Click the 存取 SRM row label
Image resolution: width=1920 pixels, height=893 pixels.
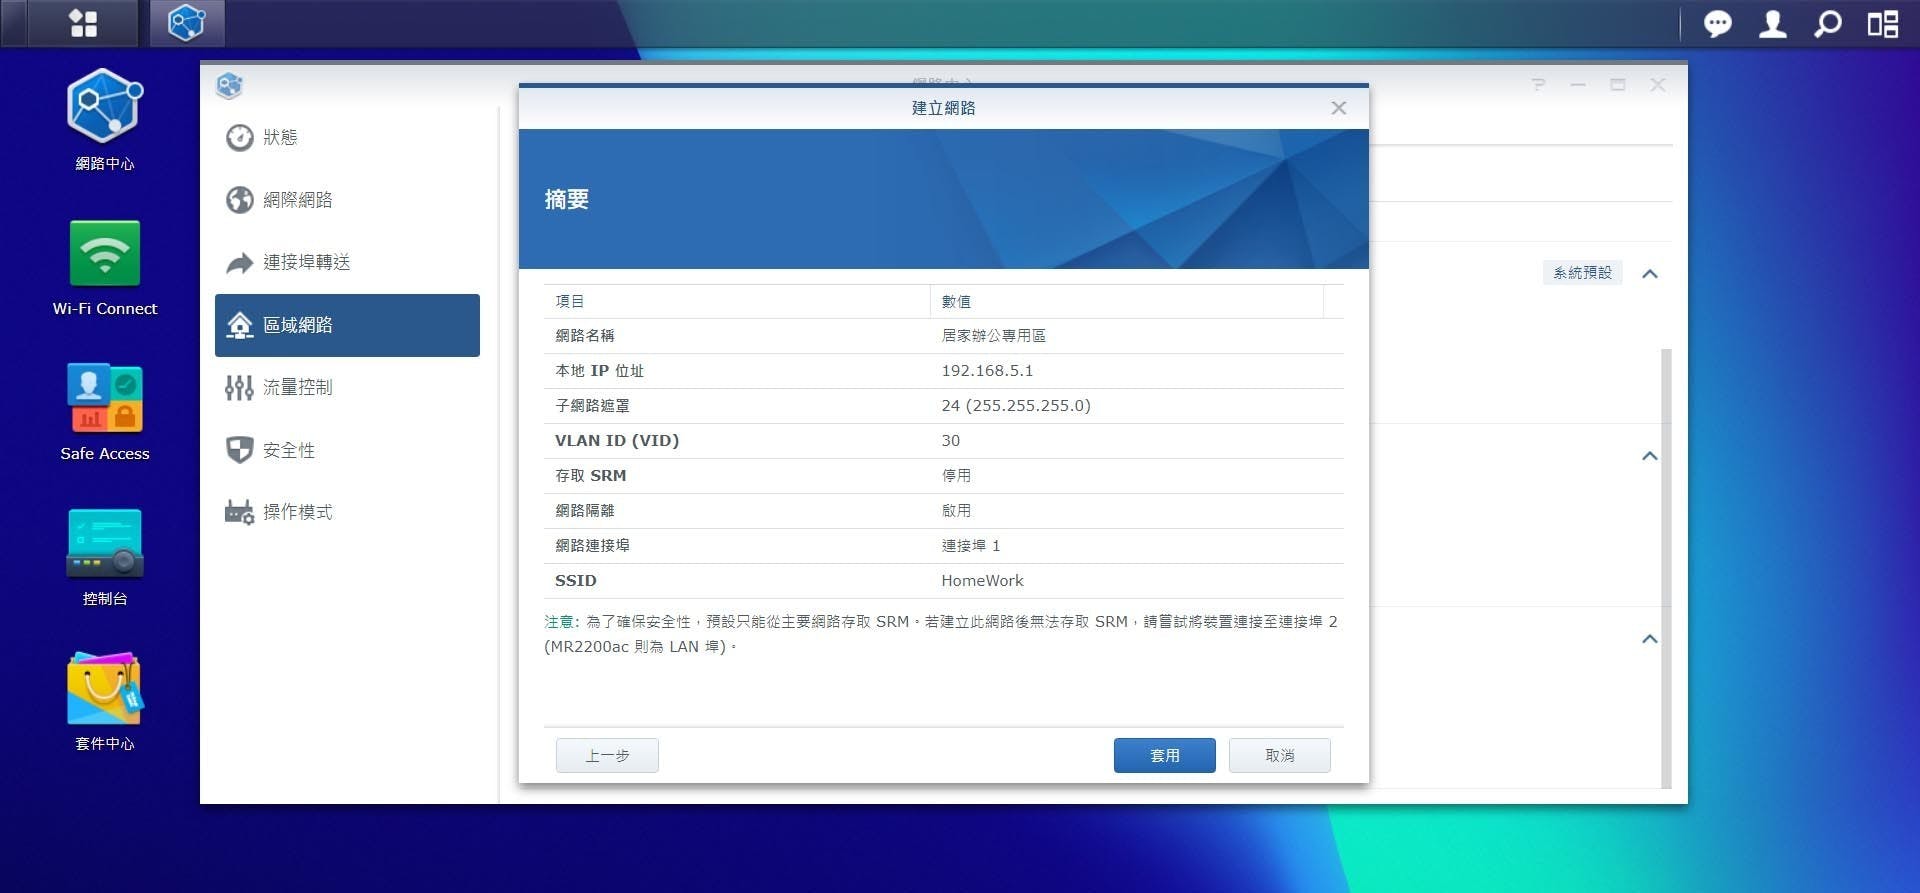click(590, 476)
